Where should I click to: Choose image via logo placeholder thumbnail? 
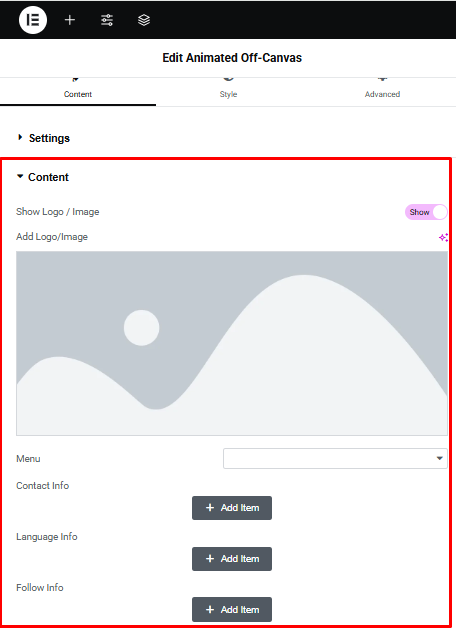click(232, 343)
